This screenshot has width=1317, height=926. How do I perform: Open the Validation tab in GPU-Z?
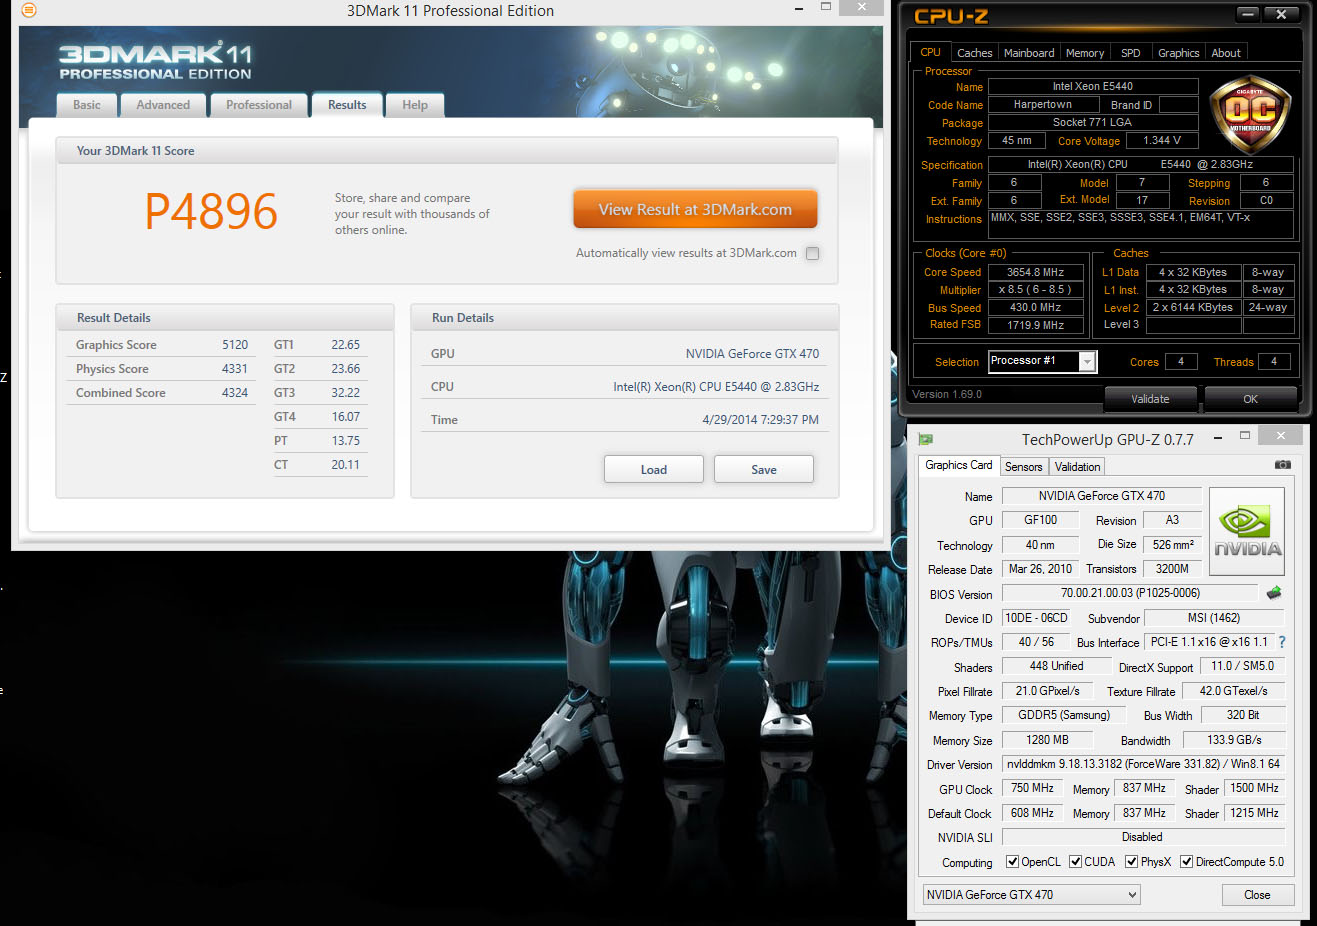pos(1077,467)
